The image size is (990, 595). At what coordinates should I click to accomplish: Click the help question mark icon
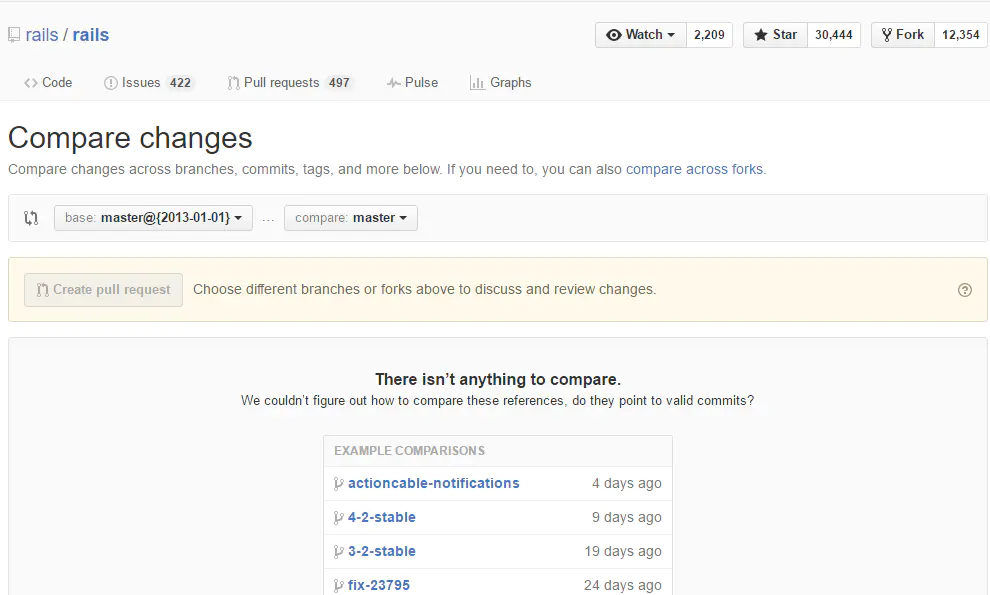(965, 290)
